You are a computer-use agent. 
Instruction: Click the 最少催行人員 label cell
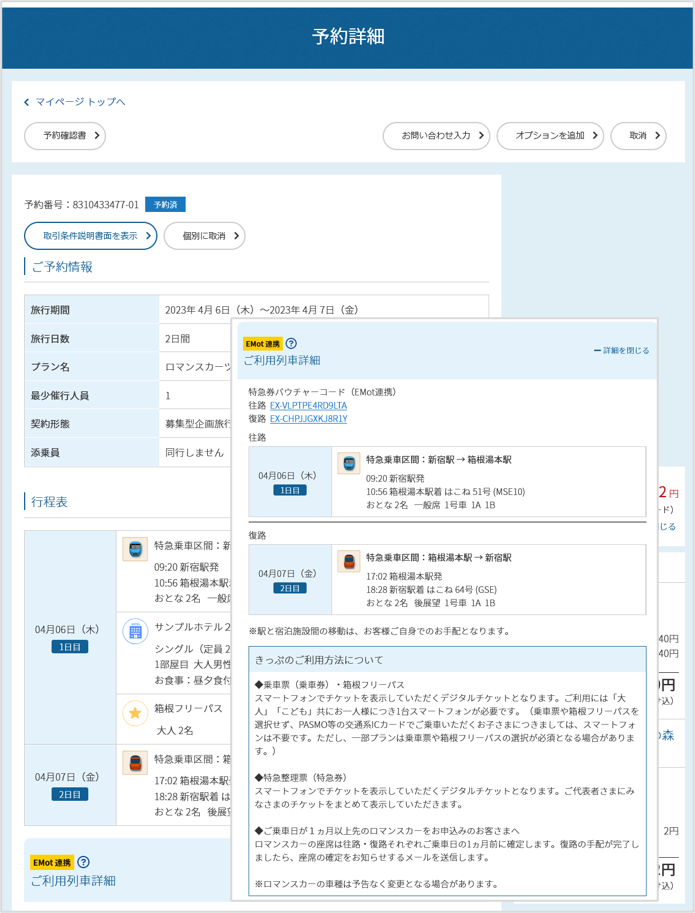click(x=91, y=395)
